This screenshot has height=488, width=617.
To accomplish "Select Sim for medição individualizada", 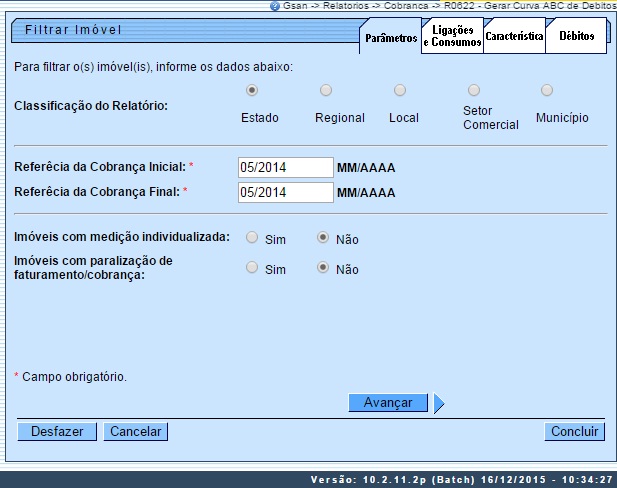I will tap(252, 238).
